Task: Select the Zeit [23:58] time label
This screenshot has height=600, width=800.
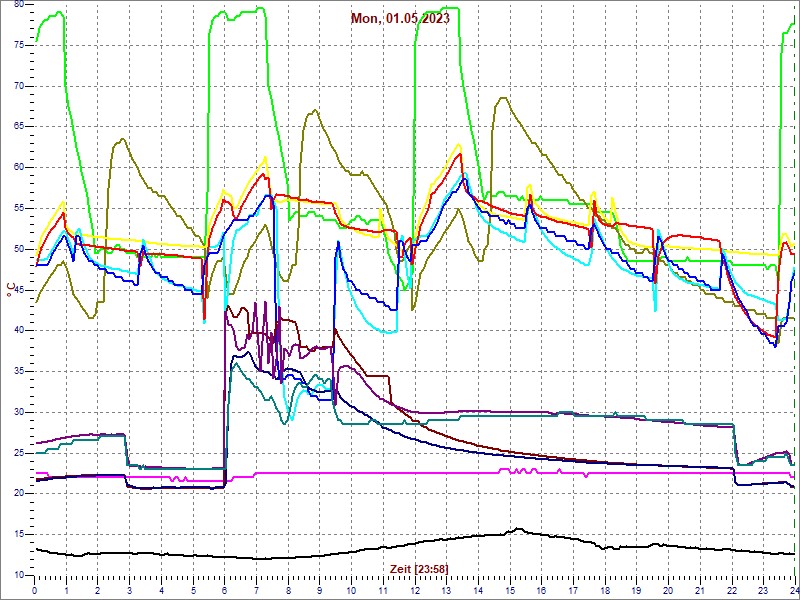Action: (x=419, y=568)
